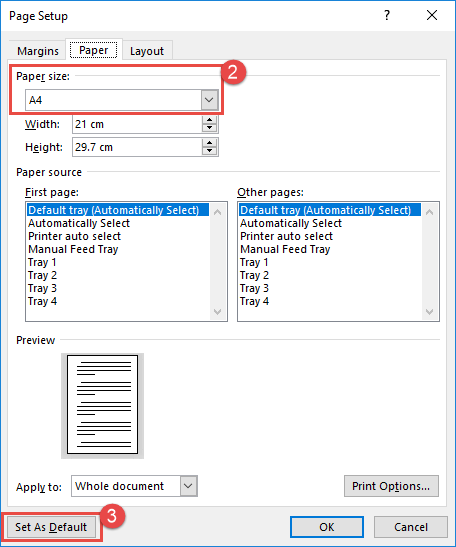Open the Apply to Whole document dropdown
Image resolution: width=456 pixels, height=547 pixels.
pyautogui.click(x=134, y=486)
